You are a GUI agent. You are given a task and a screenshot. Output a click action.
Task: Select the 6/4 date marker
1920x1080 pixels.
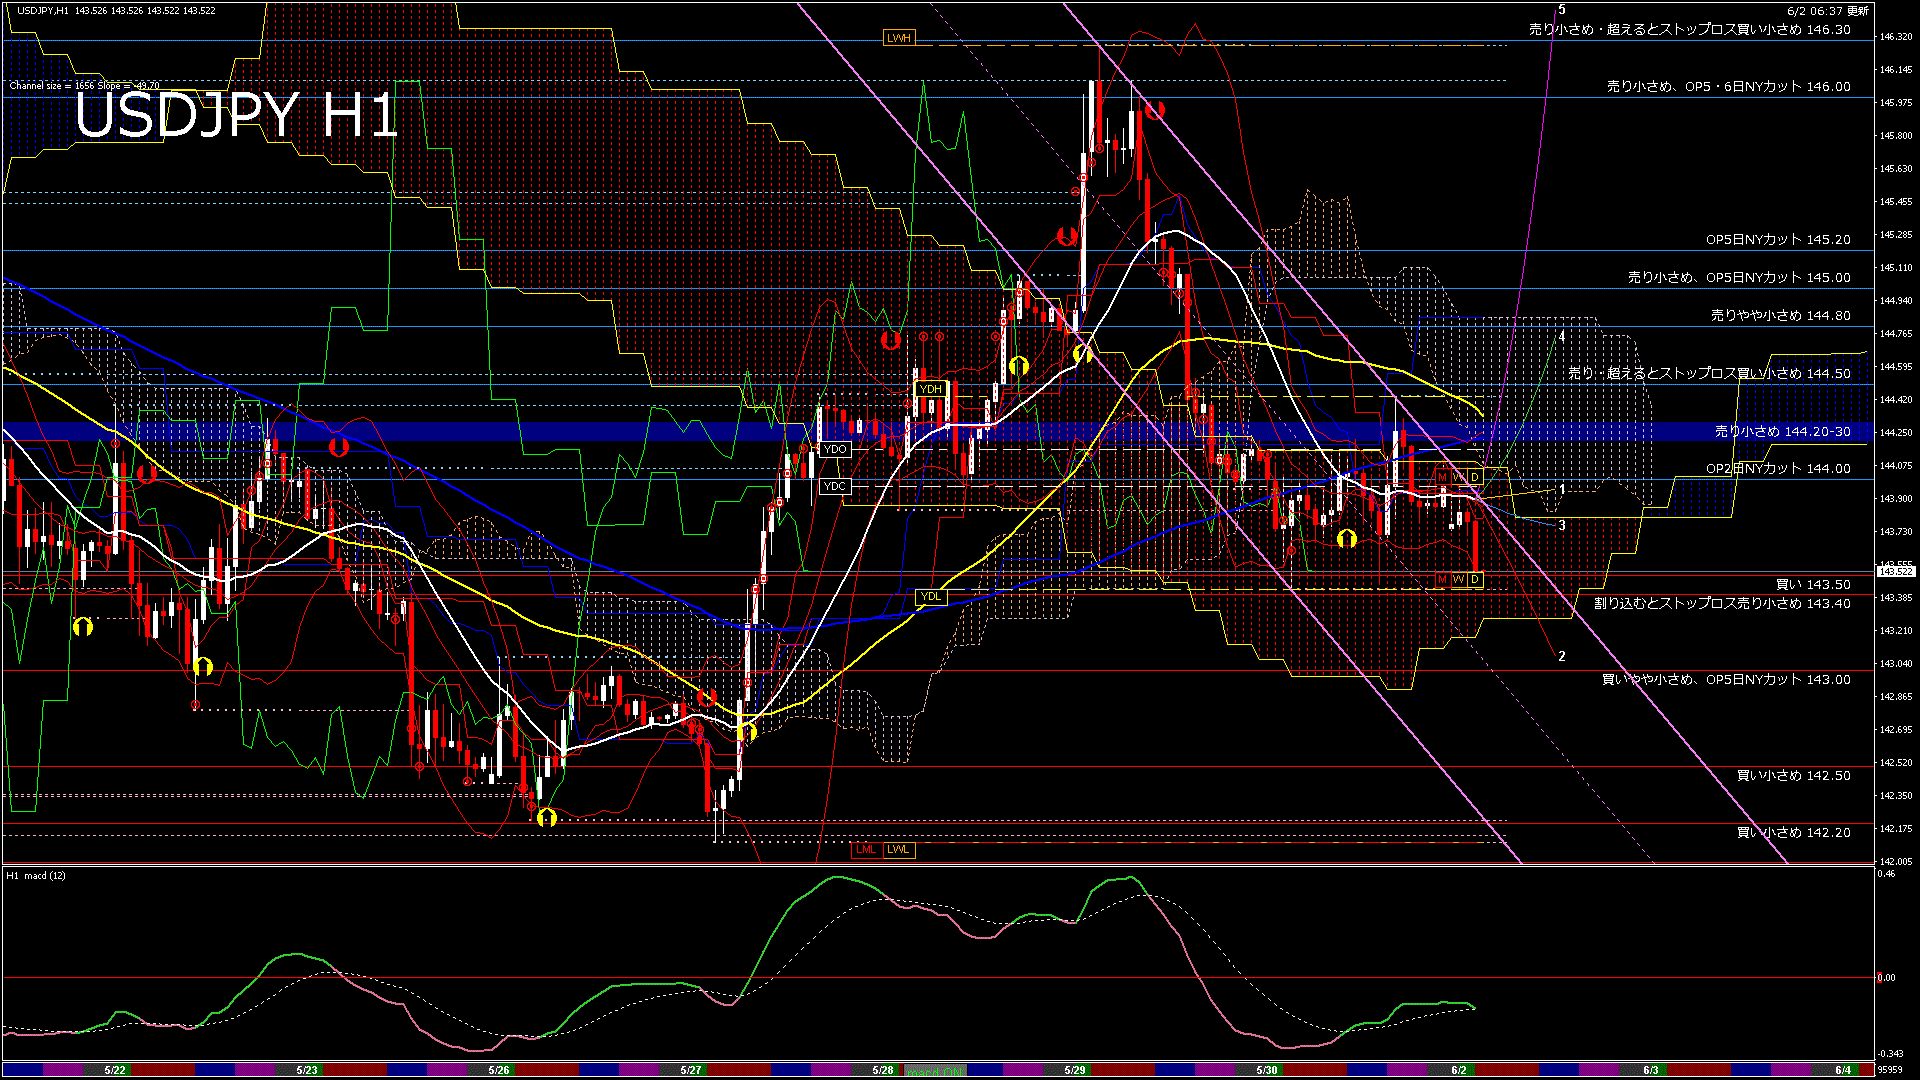coord(1843,1070)
